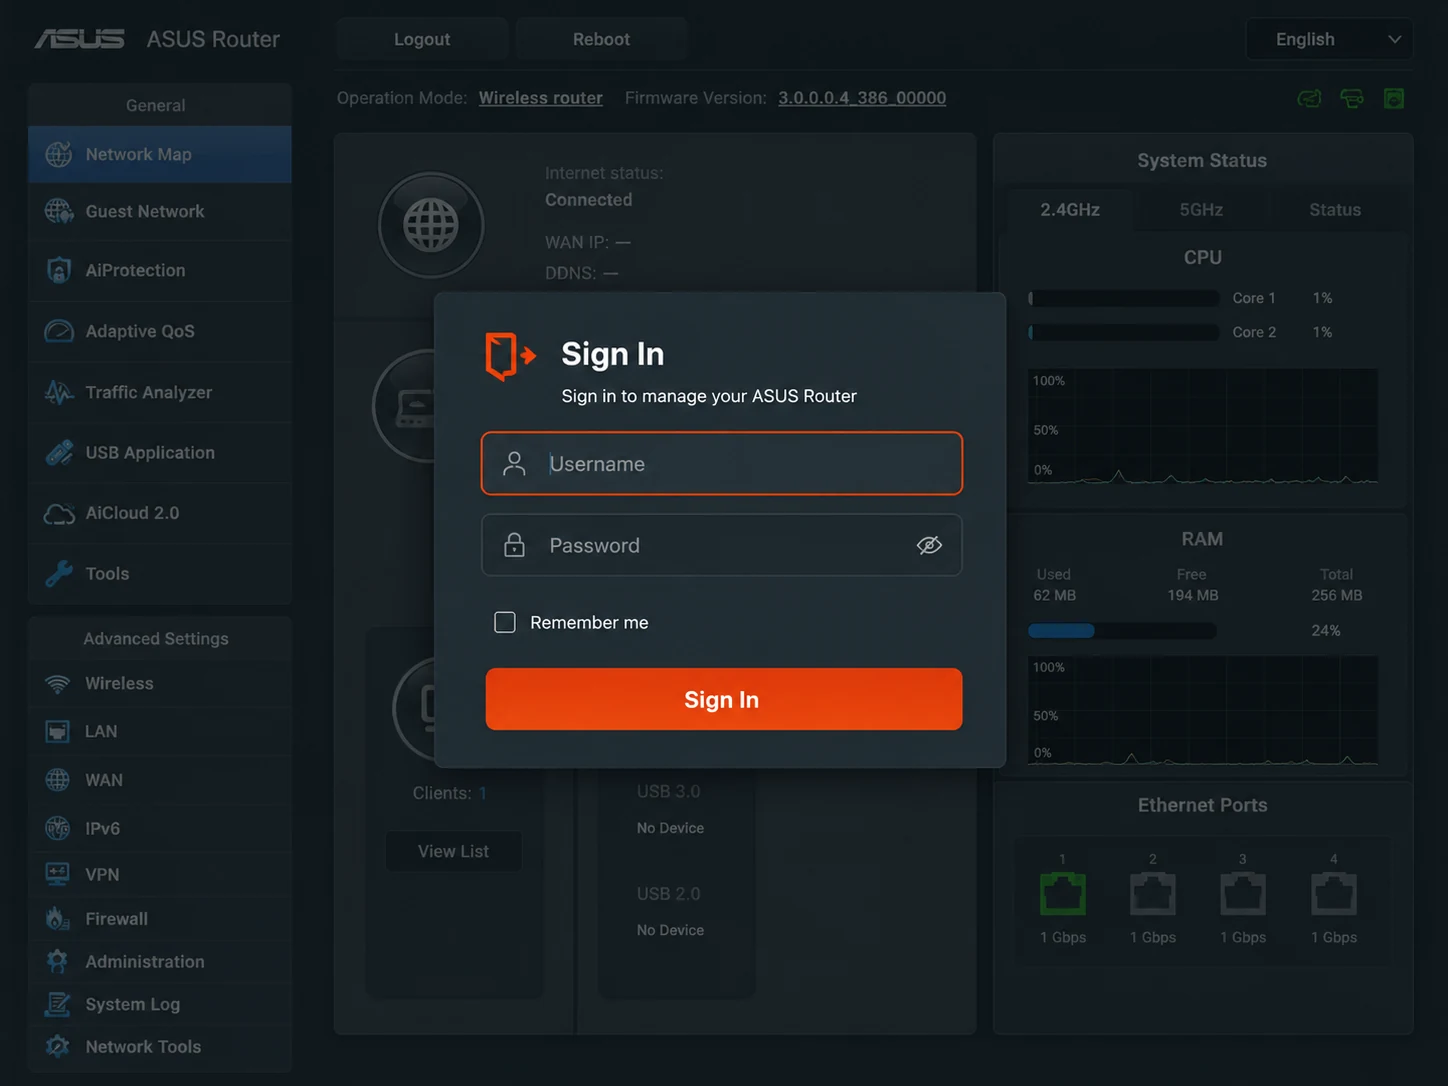Click the orange Sign In button
The image size is (1448, 1086).
click(x=724, y=699)
